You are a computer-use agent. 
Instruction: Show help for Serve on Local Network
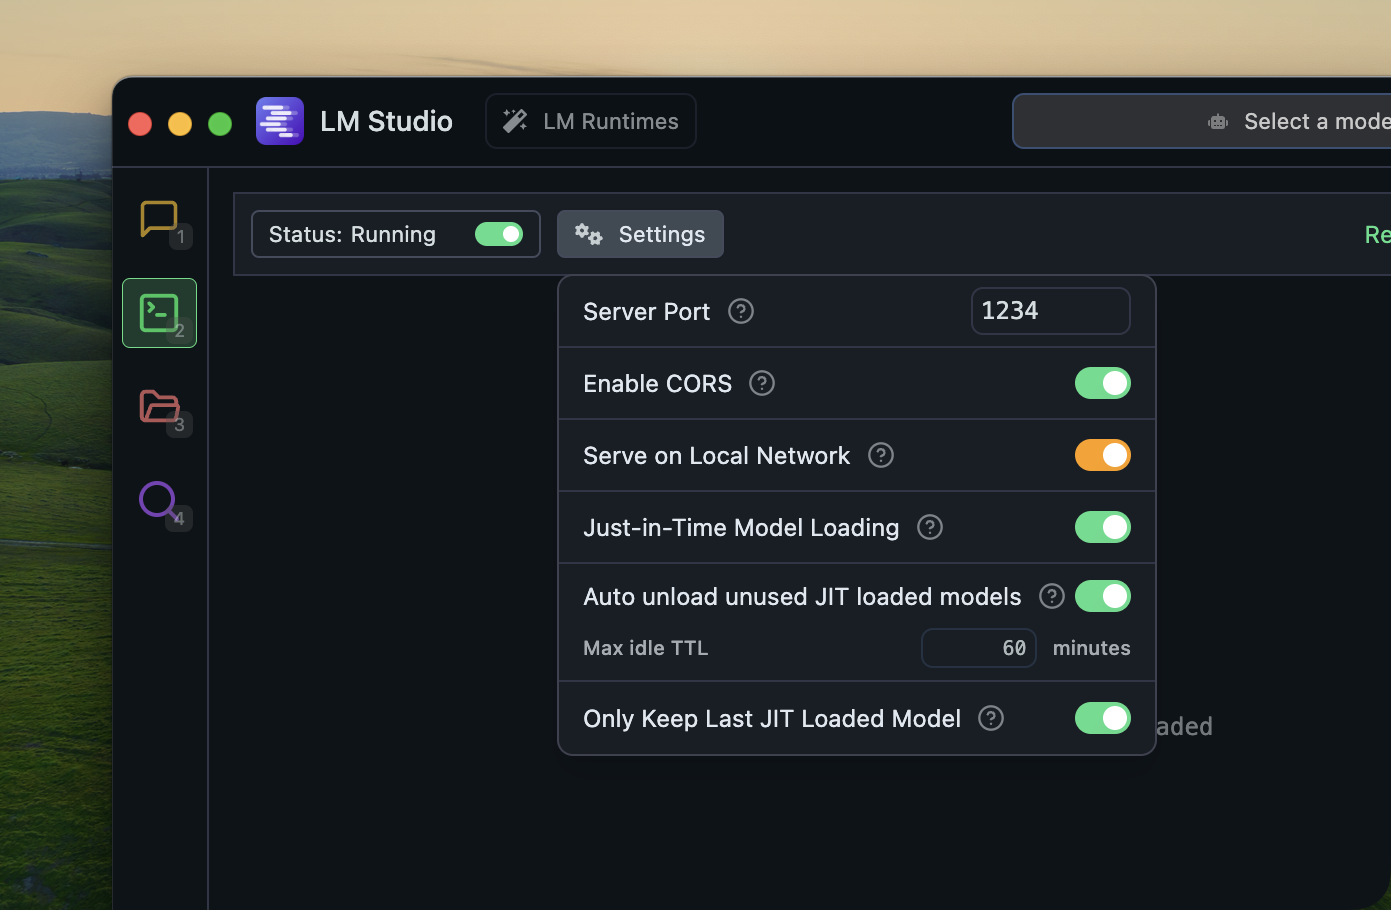click(x=881, y=455)
